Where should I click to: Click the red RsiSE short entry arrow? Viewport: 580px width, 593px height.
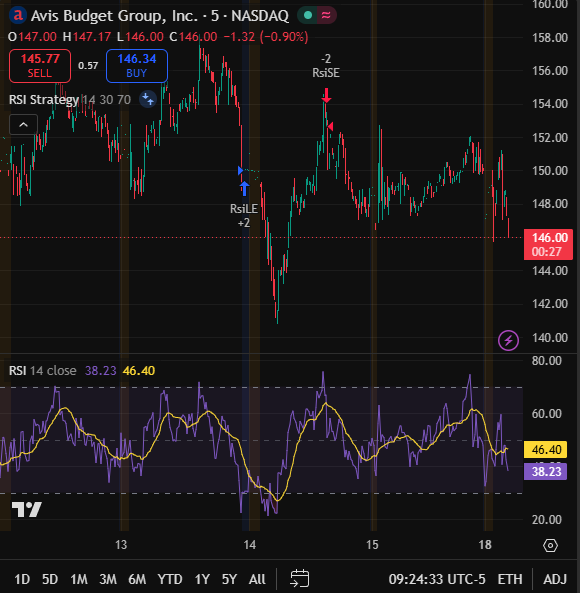click(x=326, y=95)
